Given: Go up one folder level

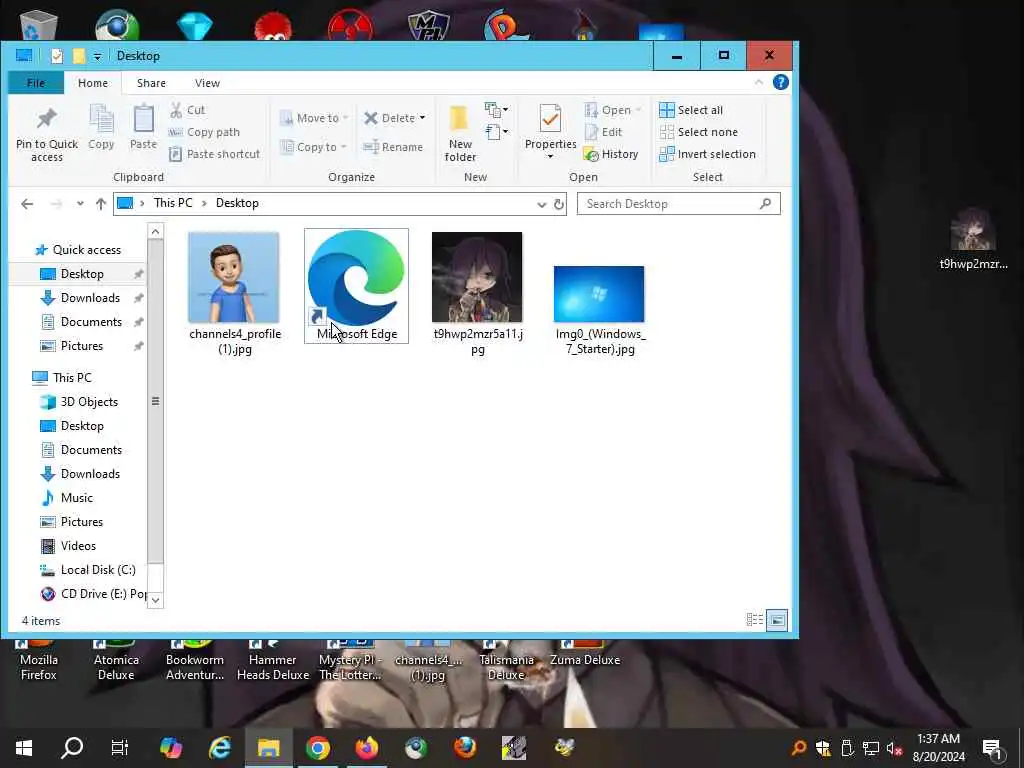Looking at the screenshot, I should pyautogui.click(x=101, y=204).
